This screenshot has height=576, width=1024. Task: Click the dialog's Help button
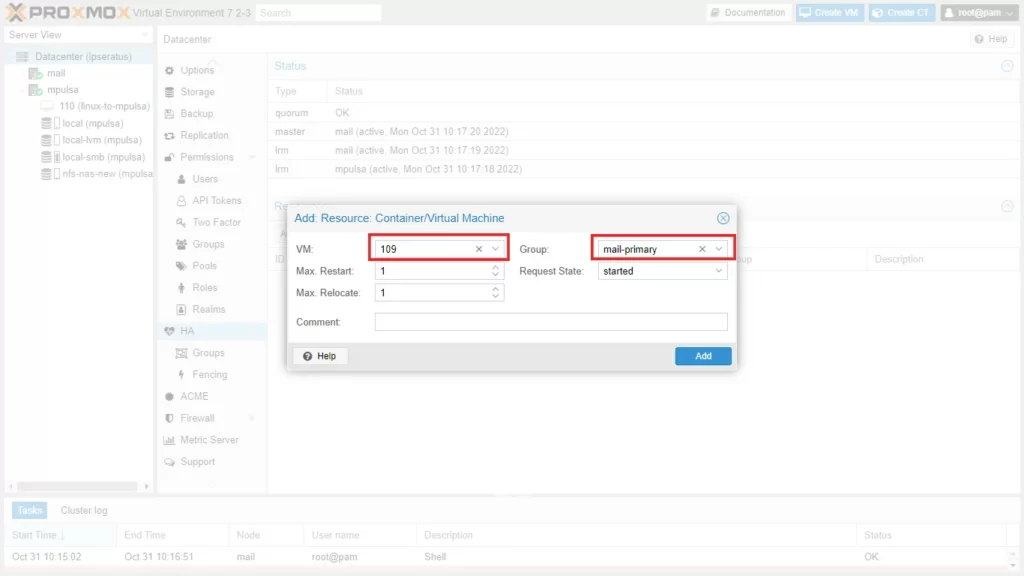pyautogui.click(x=320, y=356)
